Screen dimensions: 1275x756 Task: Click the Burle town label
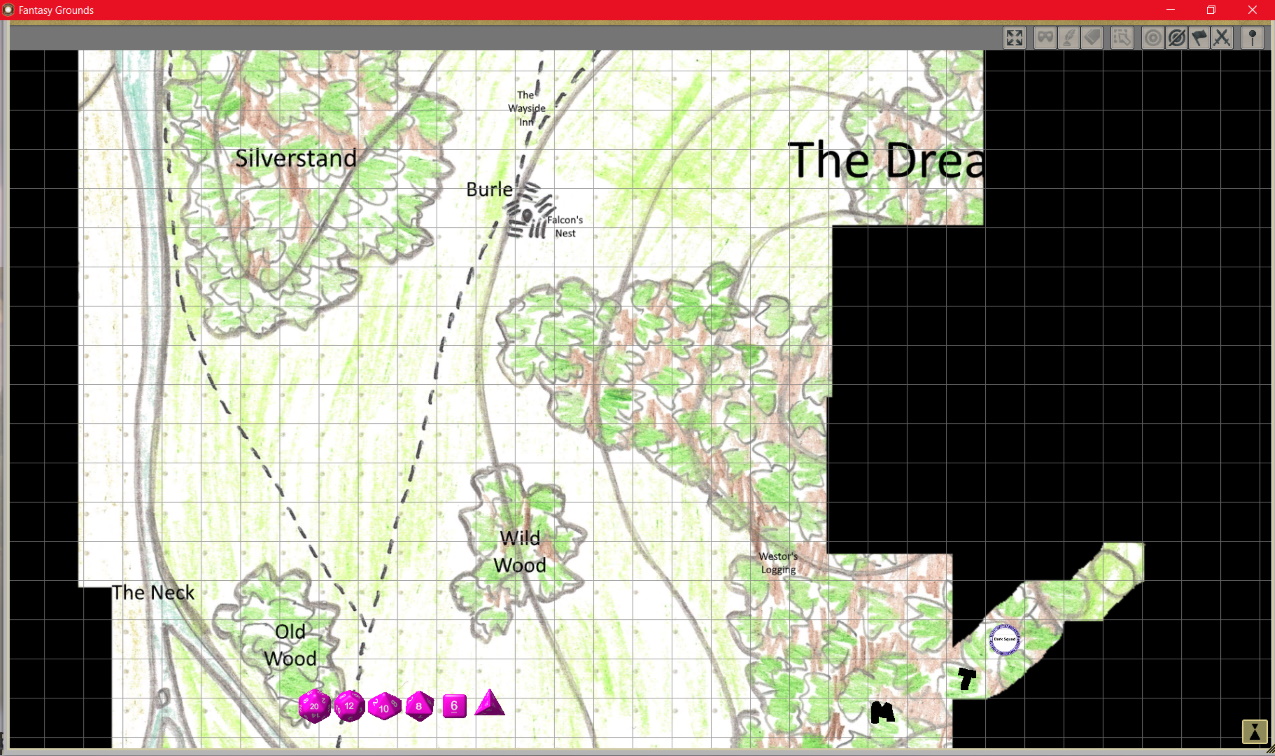coord(490,189)
